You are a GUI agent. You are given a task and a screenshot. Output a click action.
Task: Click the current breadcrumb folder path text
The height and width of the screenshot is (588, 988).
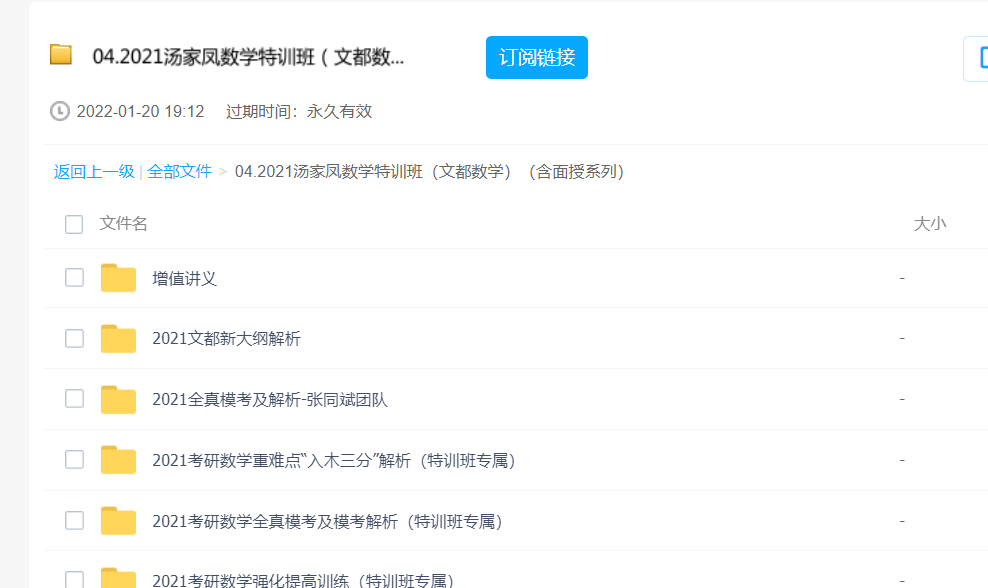coord(429,171)
